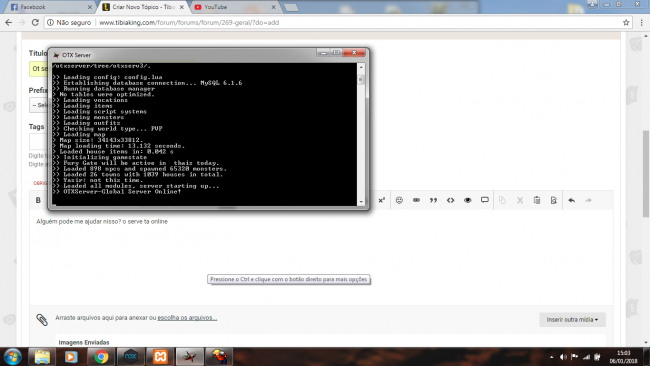Insert a hyperlink with the chain icon

416,200
